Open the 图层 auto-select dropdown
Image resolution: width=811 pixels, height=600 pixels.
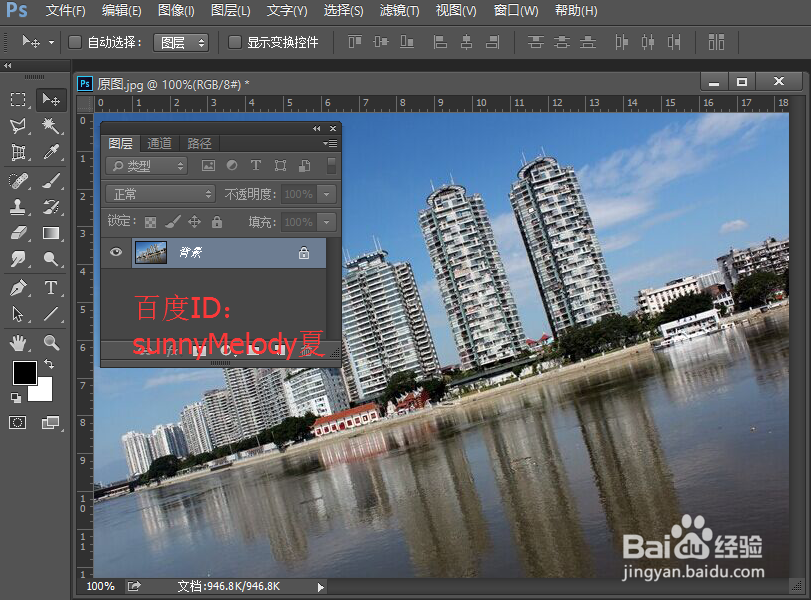[181, 42]
